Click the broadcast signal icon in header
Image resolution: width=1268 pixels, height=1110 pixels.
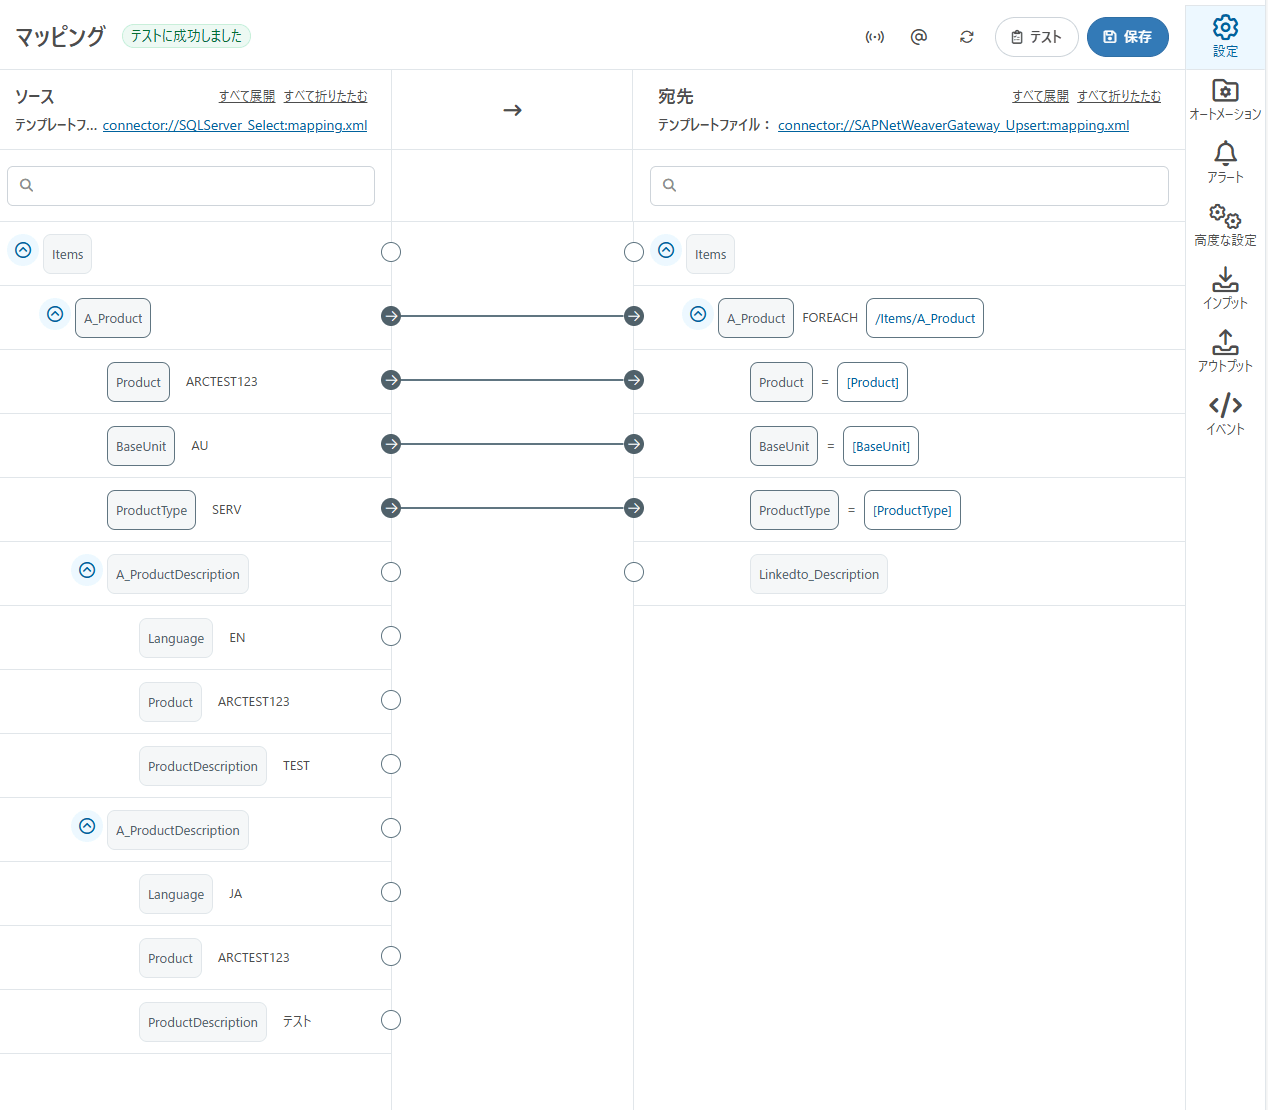[875, 37]
